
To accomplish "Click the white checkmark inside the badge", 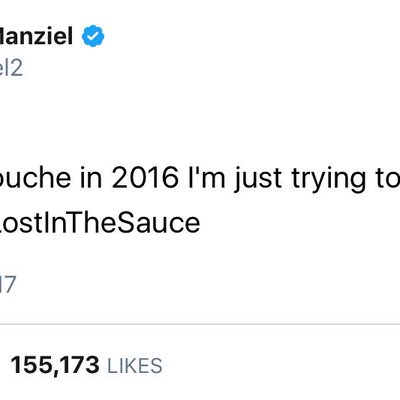I will (94, 36).
